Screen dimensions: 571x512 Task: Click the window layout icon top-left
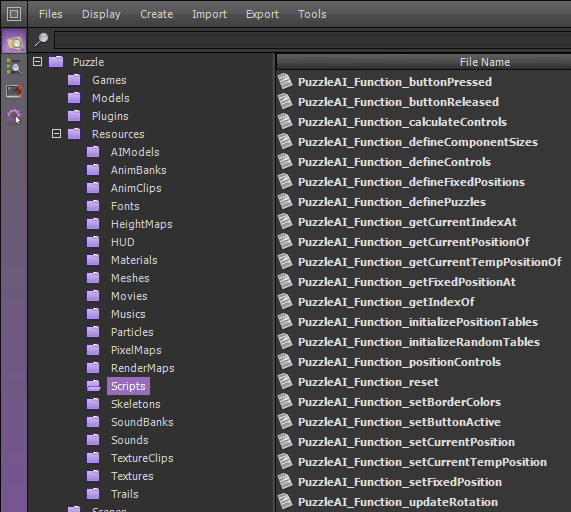point(14,14)
